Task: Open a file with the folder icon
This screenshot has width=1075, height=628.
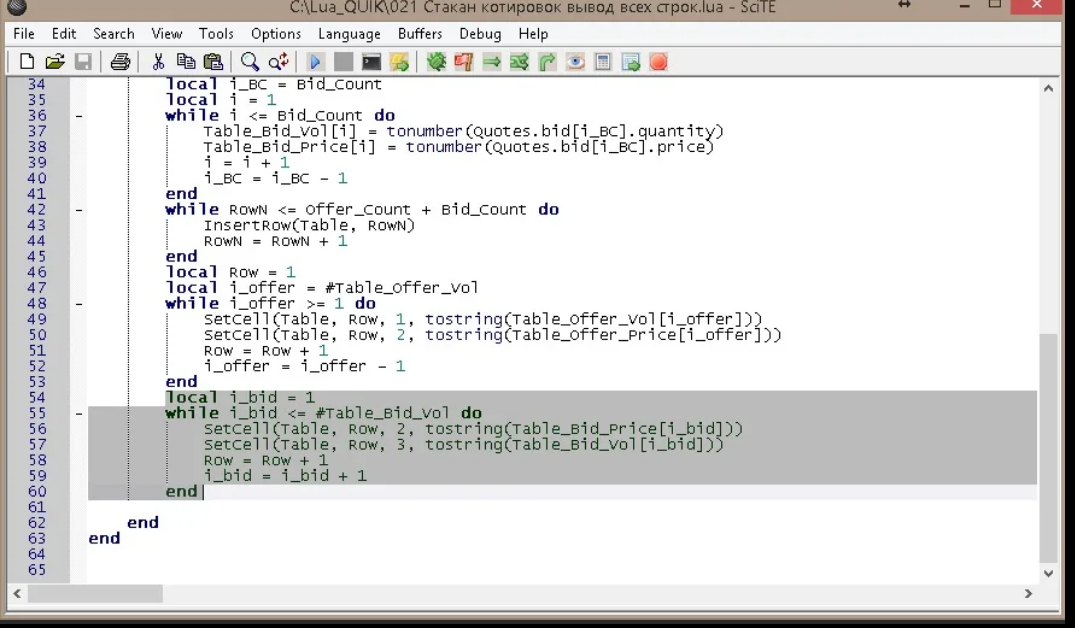Action: click(55, 62)
